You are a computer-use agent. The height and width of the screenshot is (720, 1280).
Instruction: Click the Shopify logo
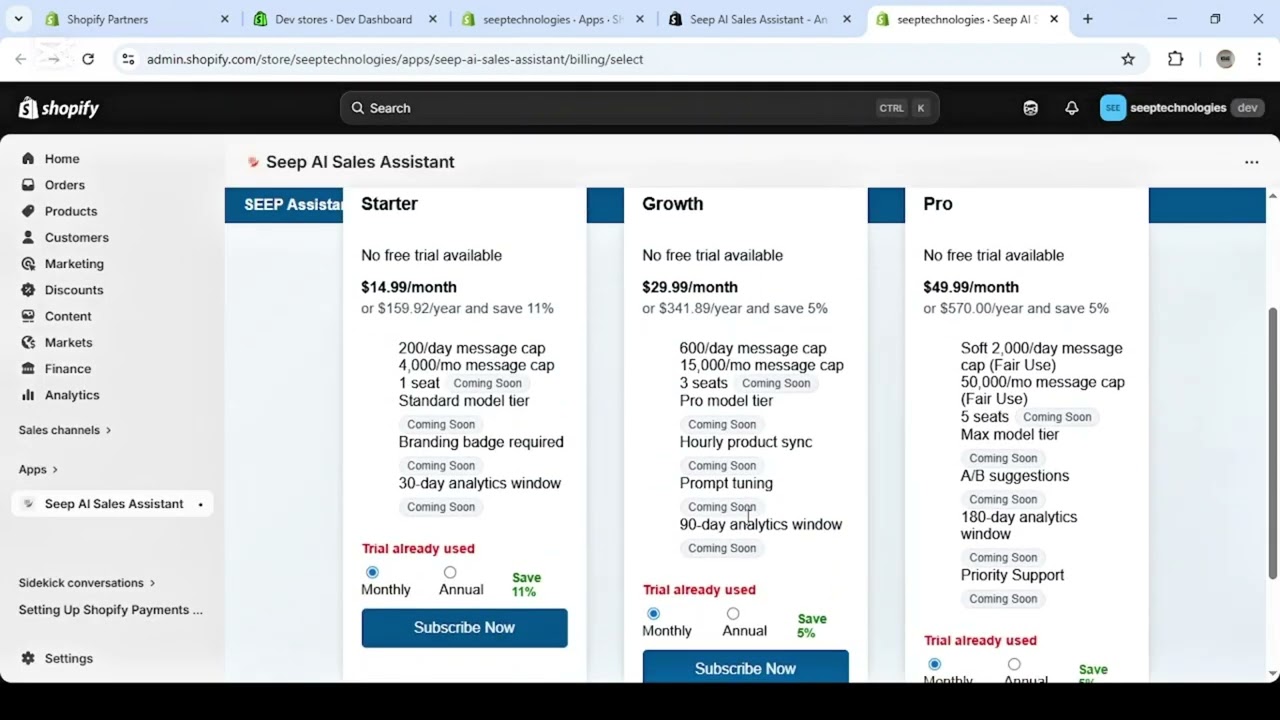[x=59, y=108]
